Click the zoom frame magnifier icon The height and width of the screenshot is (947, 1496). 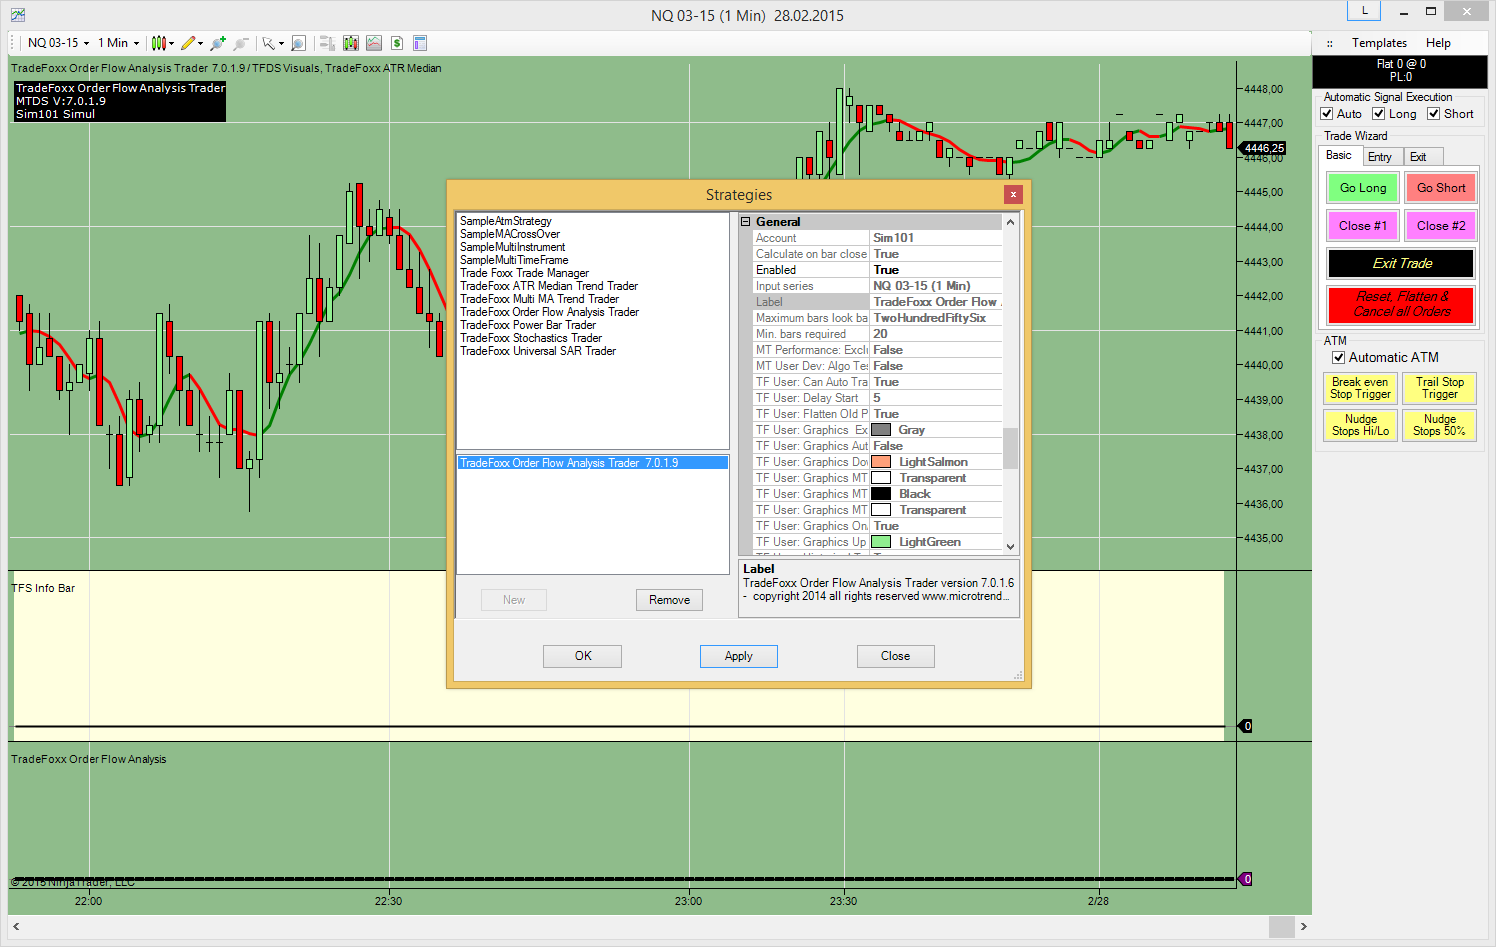(298, 43)
